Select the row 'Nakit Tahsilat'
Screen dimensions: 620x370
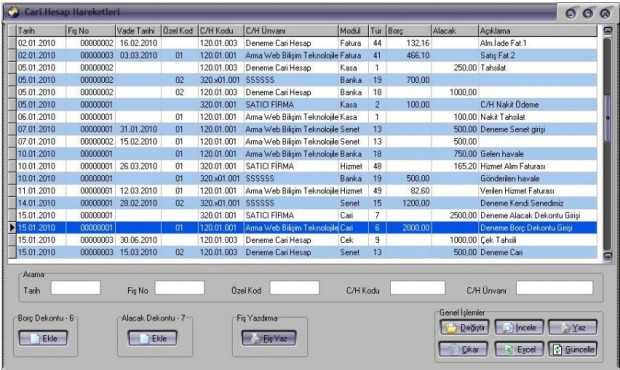coord(302,117)
